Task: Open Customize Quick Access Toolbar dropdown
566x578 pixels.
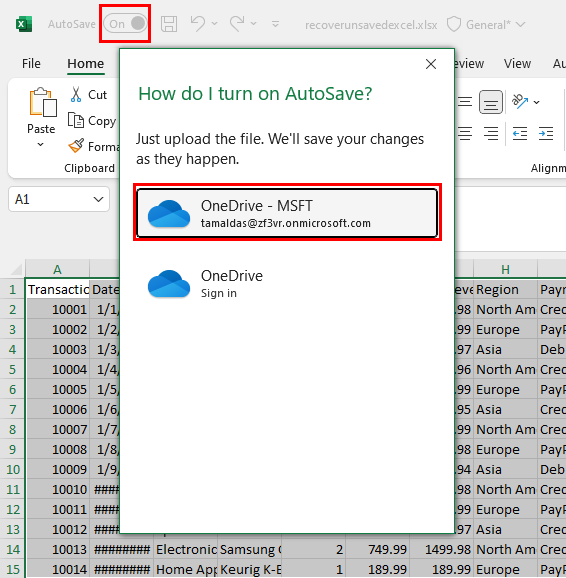Action: pos(275,24)
